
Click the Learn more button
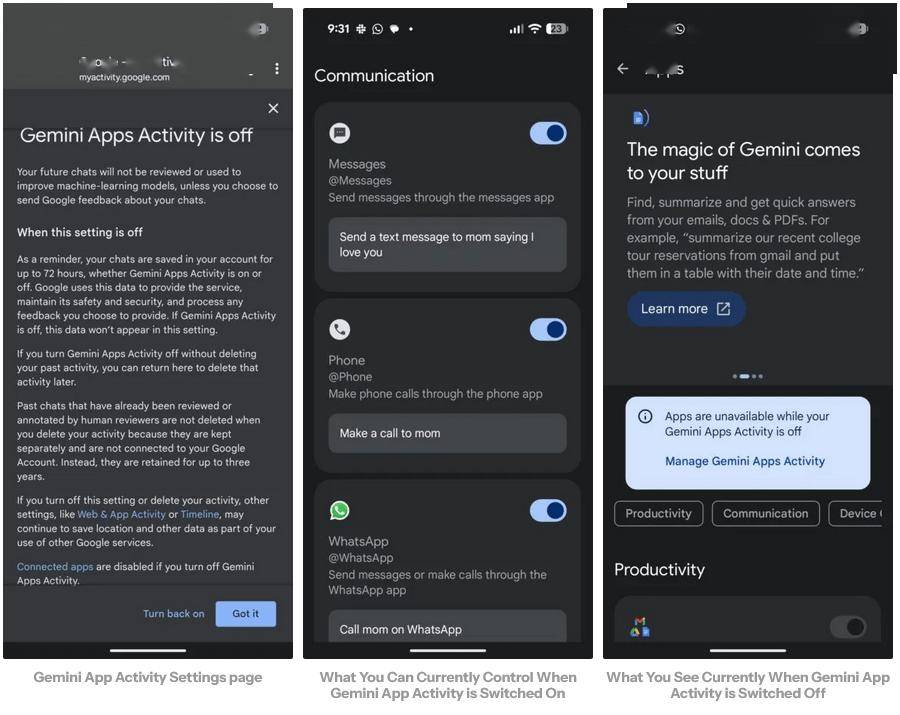(x=686, y=309)
